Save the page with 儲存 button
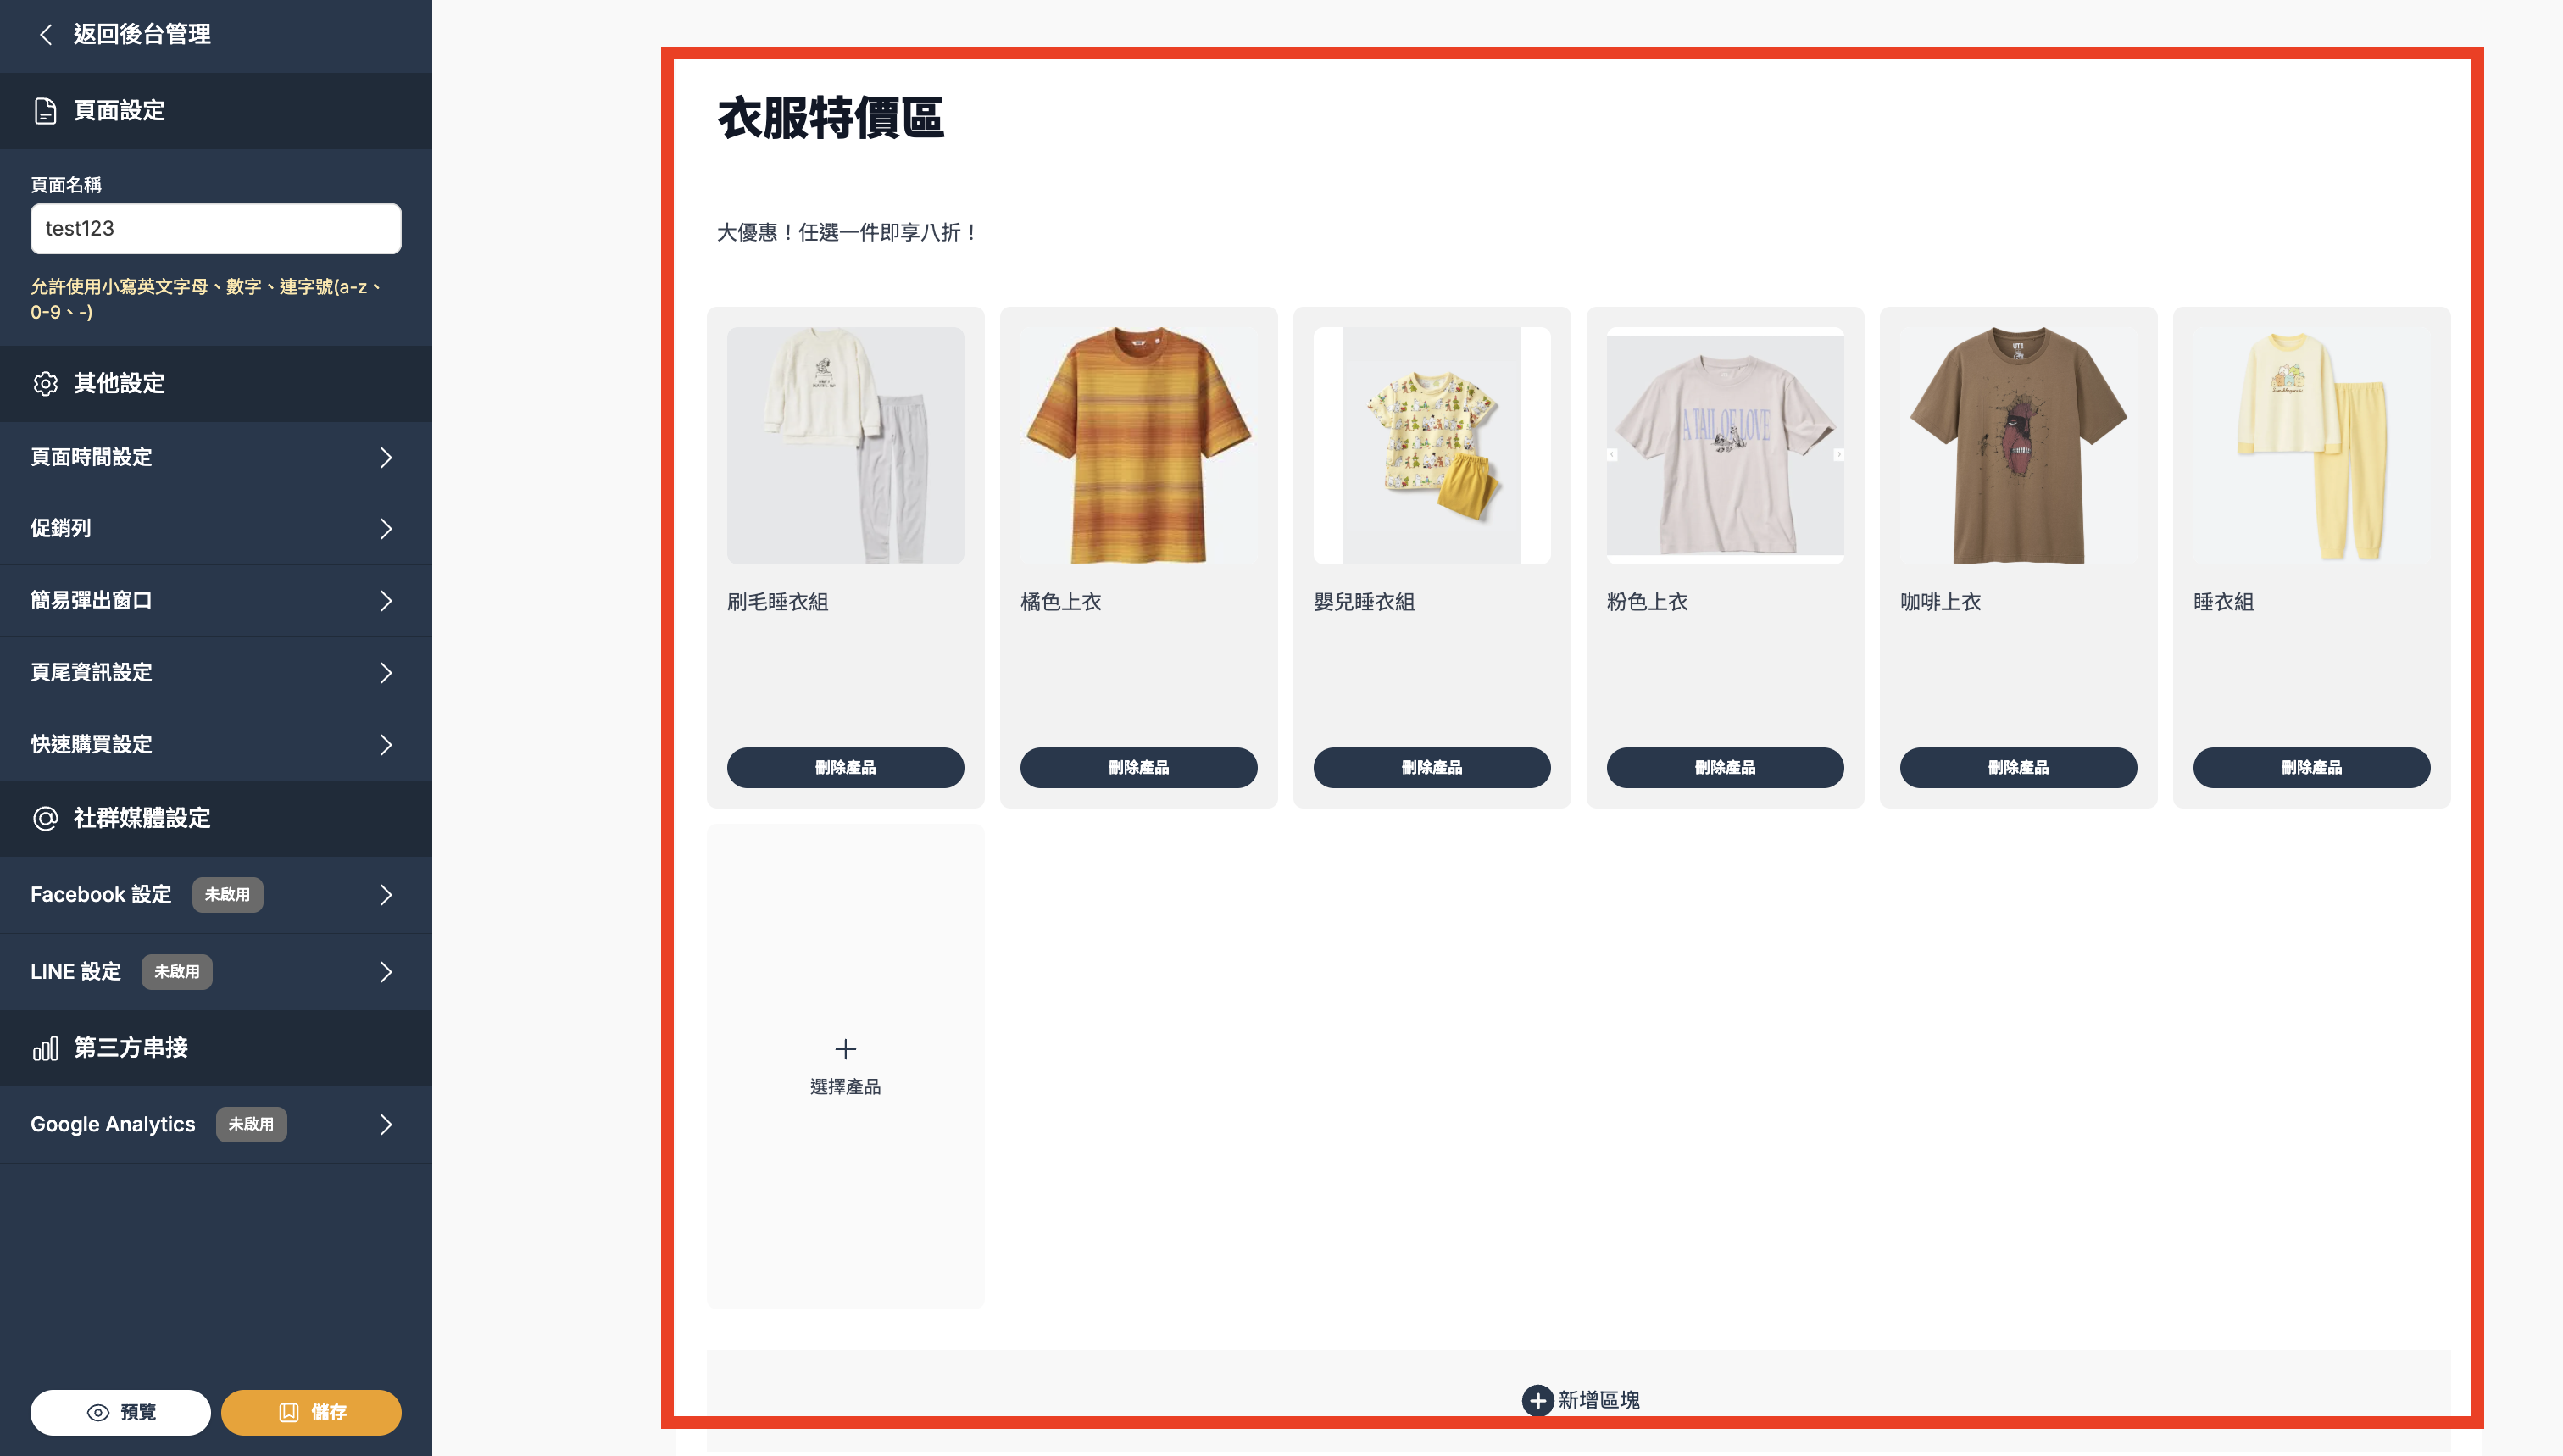 point(311,1413)
